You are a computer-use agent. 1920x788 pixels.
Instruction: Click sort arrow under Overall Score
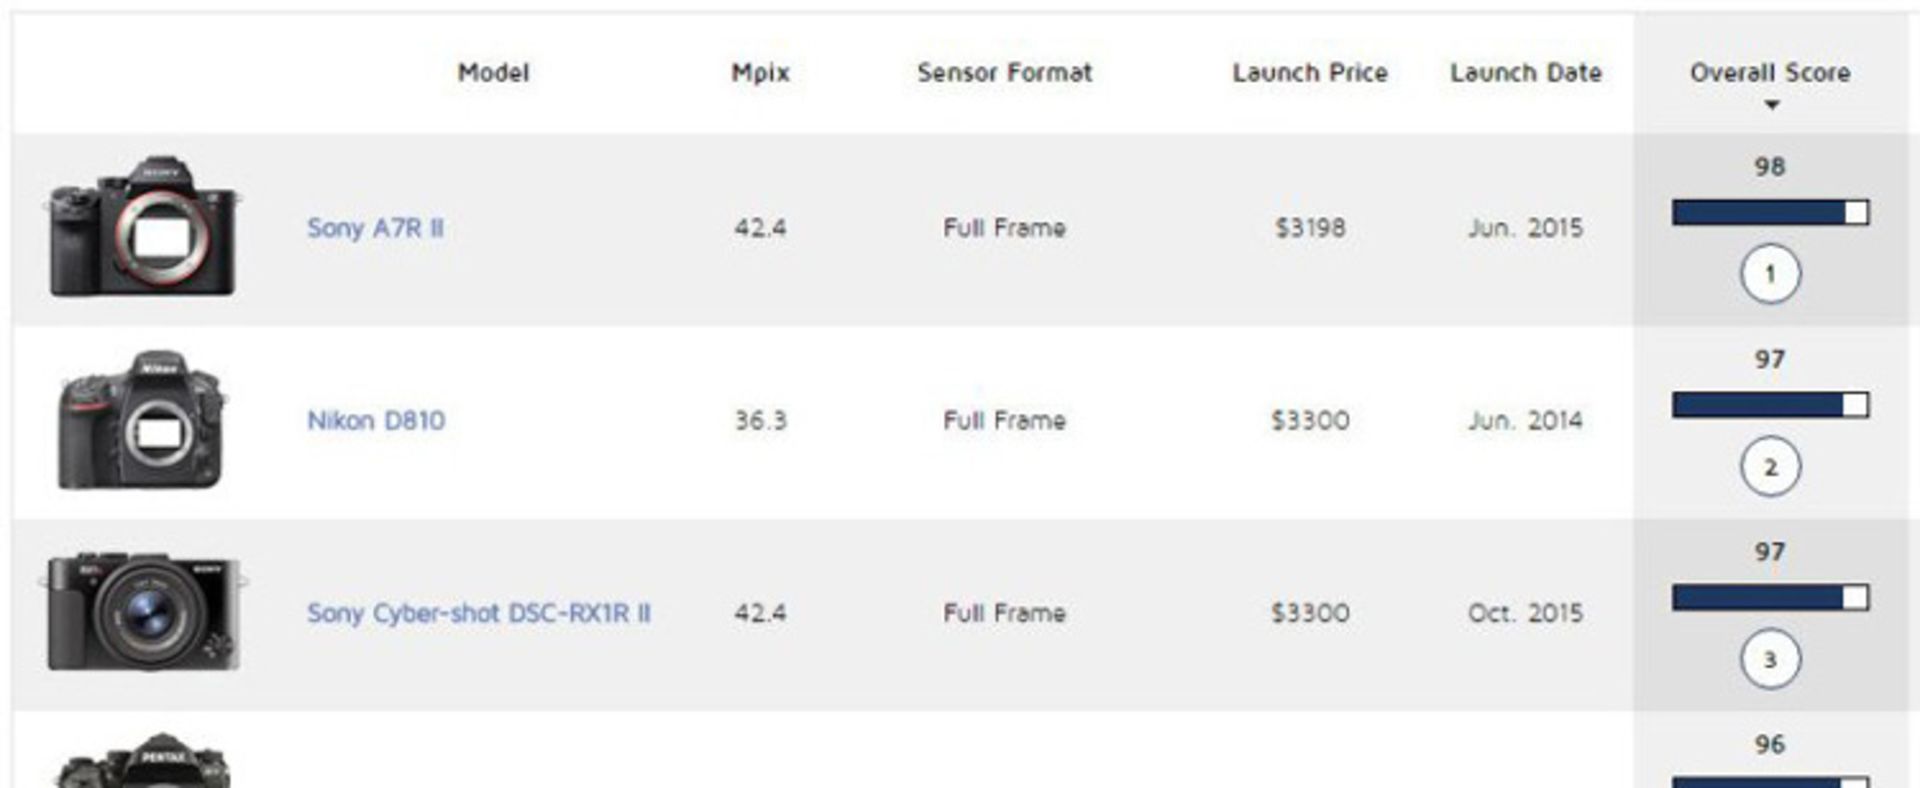coord(1771,105)
